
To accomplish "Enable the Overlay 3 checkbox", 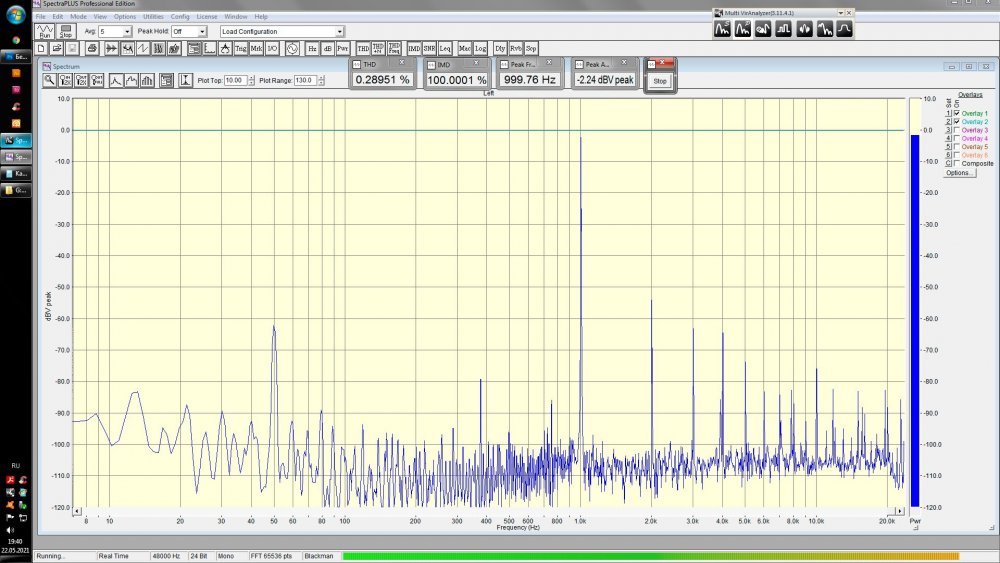I will (957, 130).
